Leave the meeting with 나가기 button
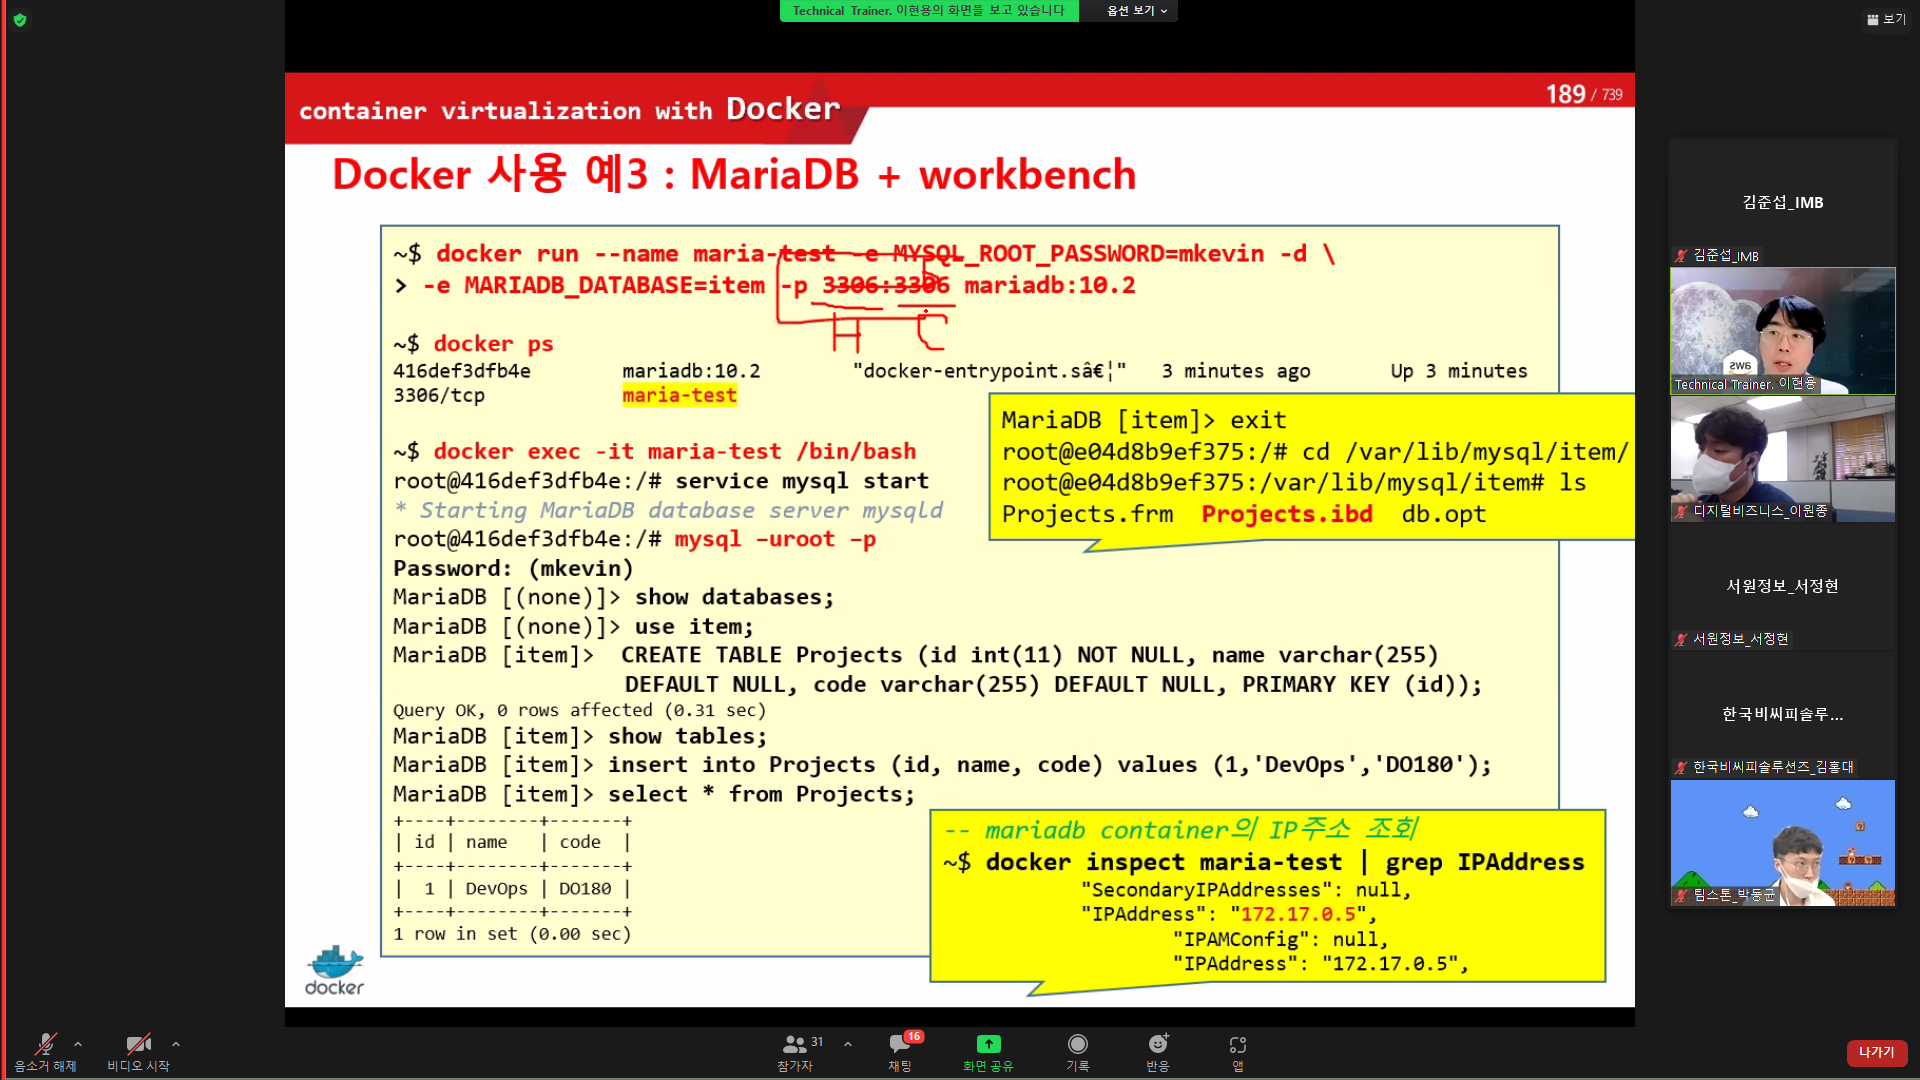 1877,1052
